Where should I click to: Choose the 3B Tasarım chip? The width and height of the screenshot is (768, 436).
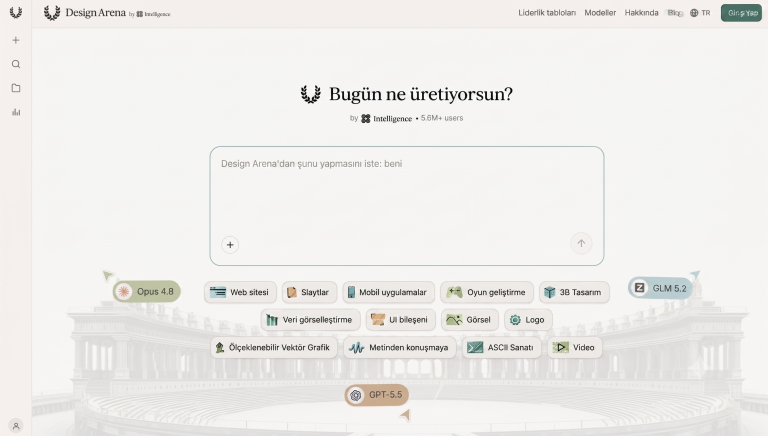point(574,292)
